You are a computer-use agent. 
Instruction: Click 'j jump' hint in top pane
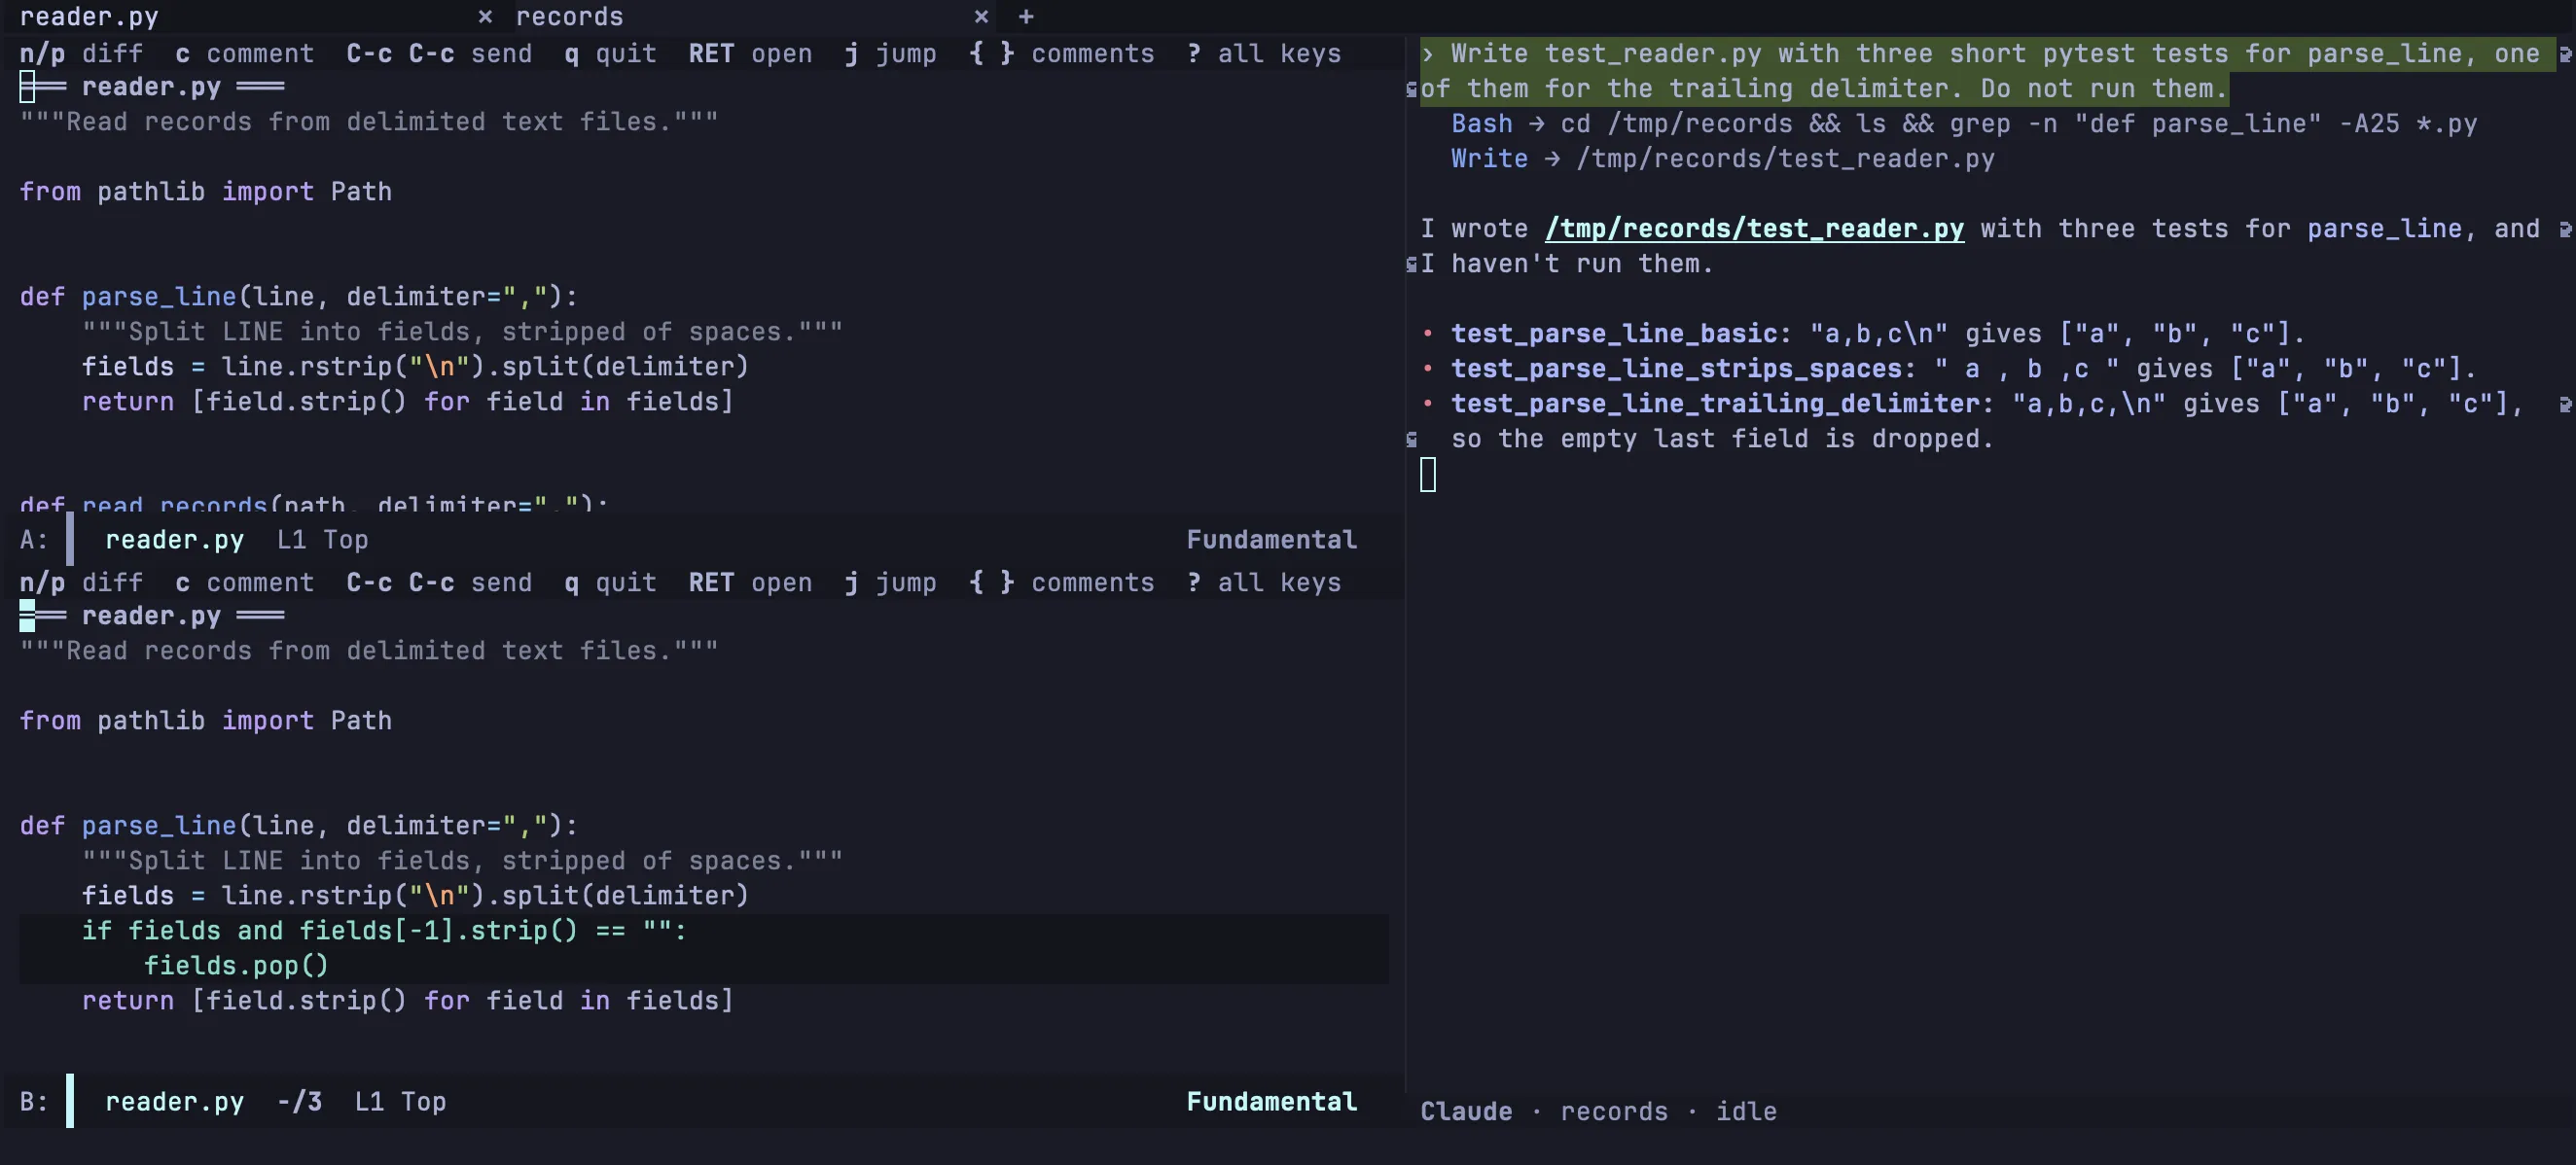[890, 53]
